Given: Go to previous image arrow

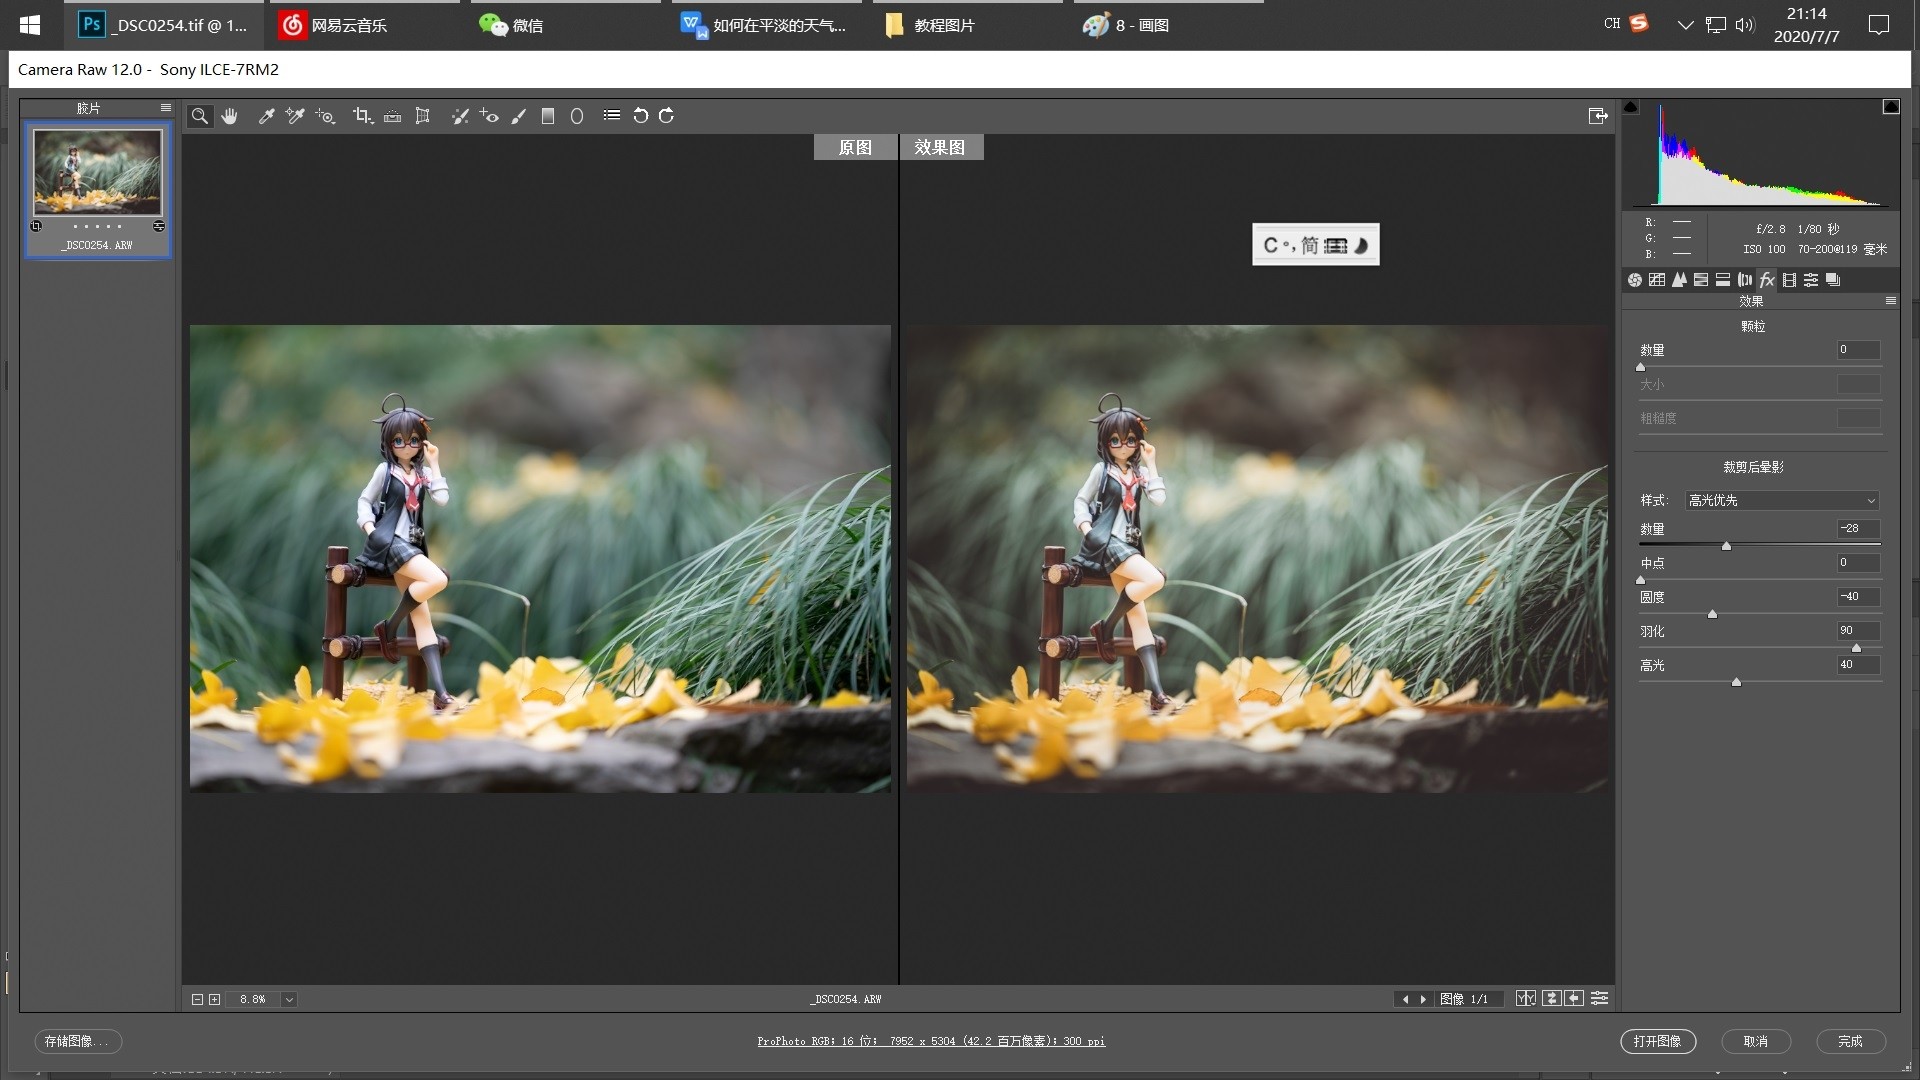Looking at the screenshot, I should (x=1405, y=999).
